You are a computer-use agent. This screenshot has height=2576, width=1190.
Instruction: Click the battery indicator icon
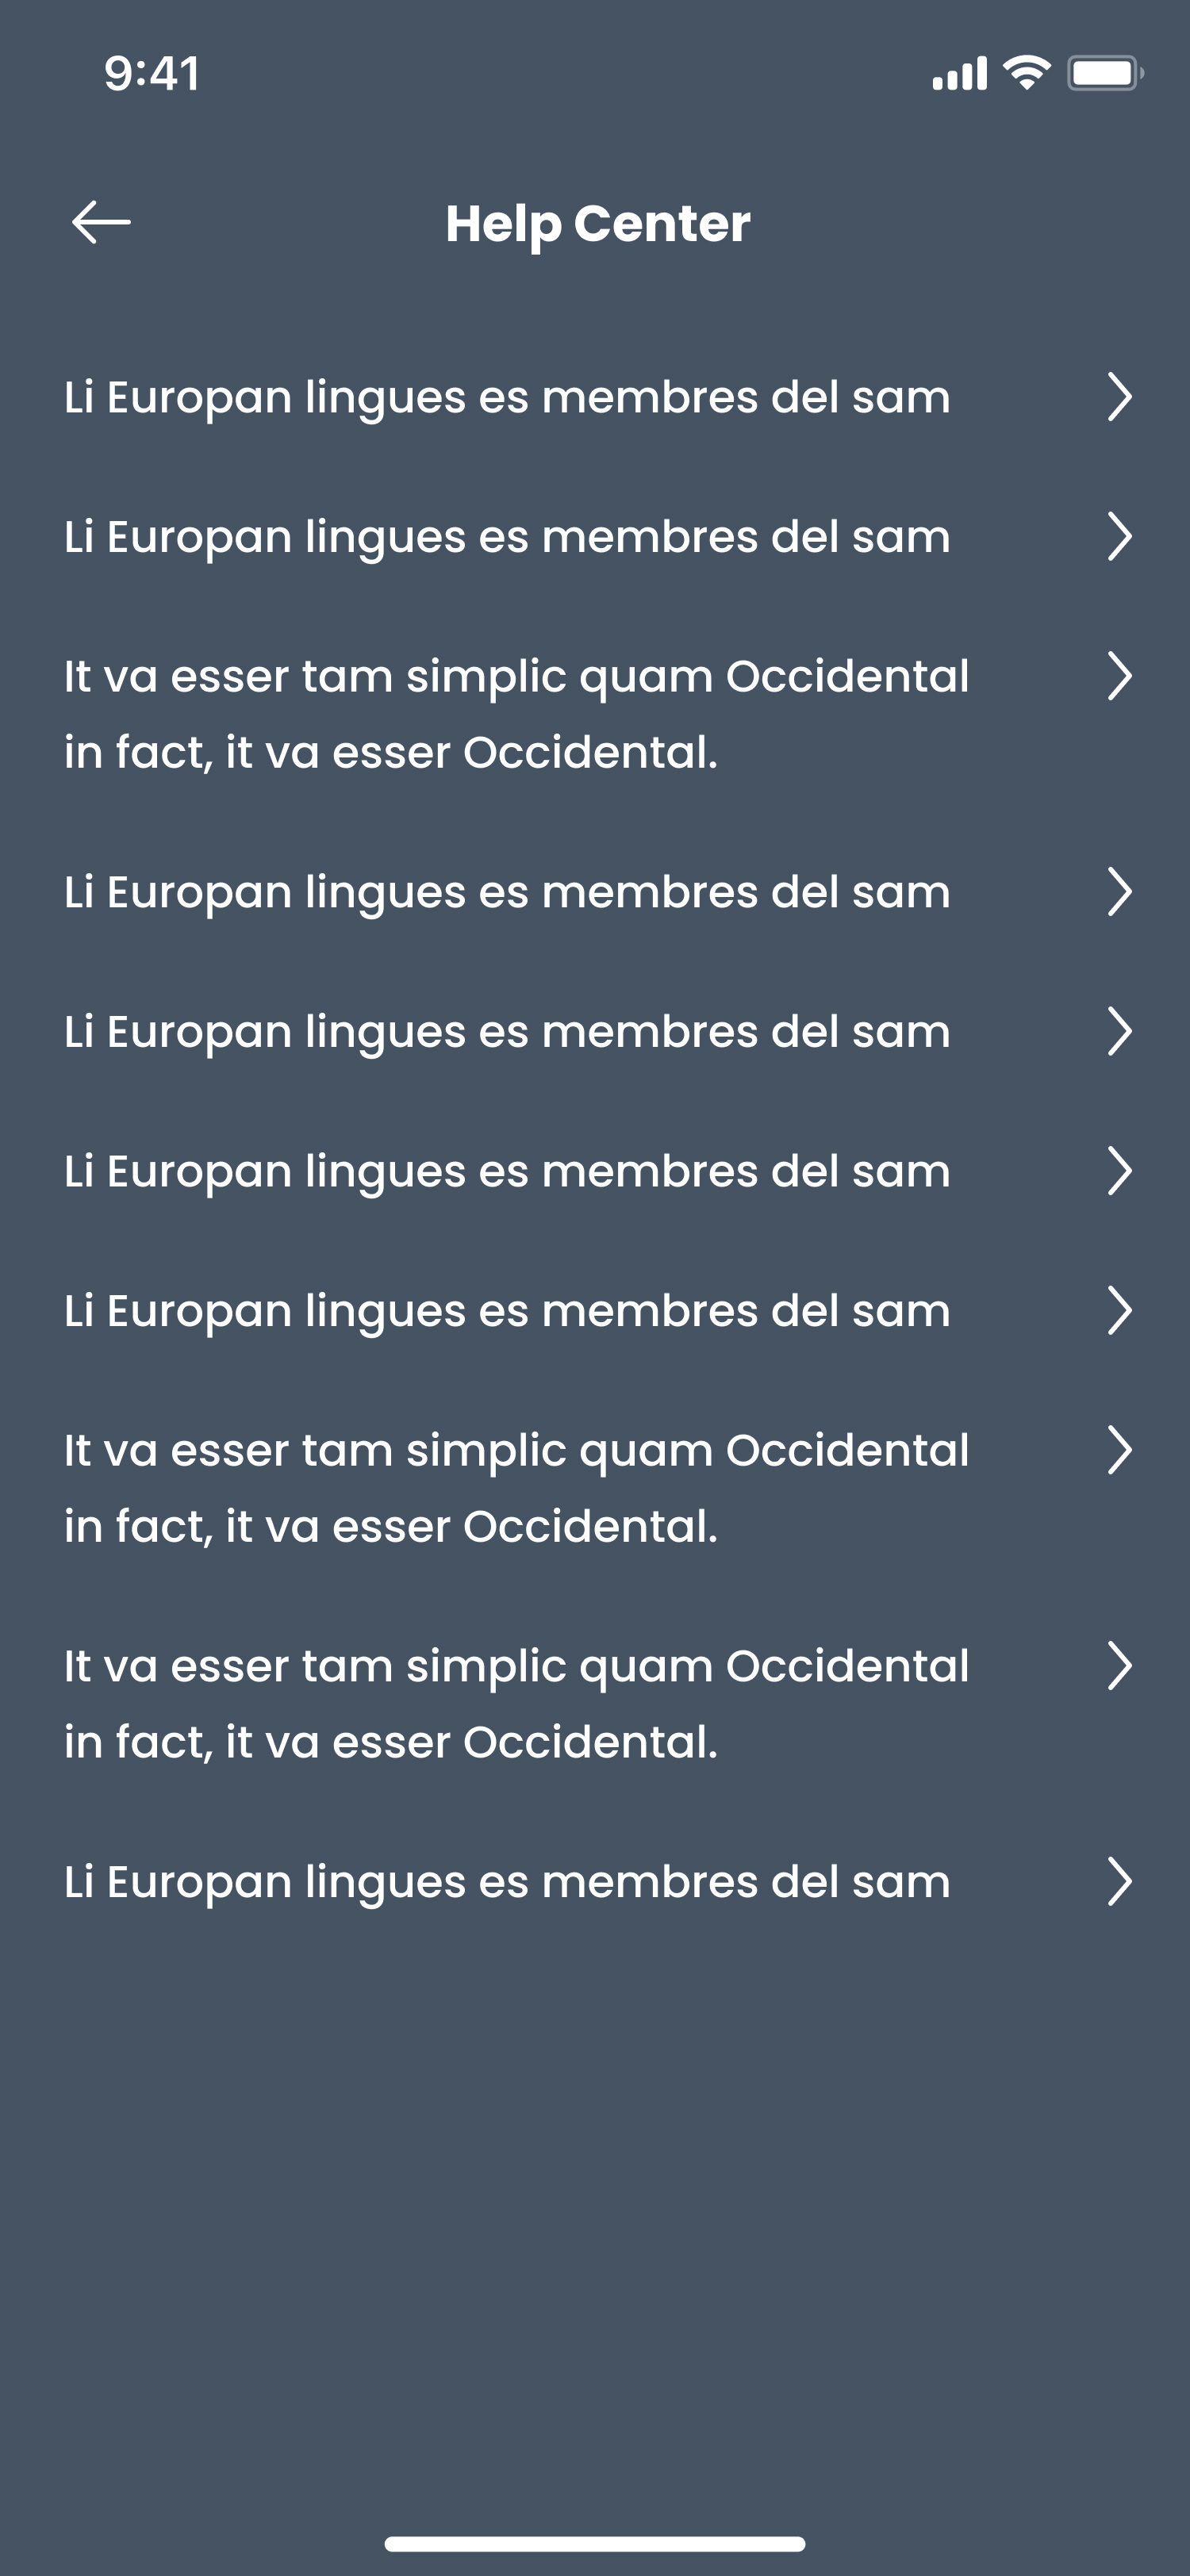[1104, 73]
